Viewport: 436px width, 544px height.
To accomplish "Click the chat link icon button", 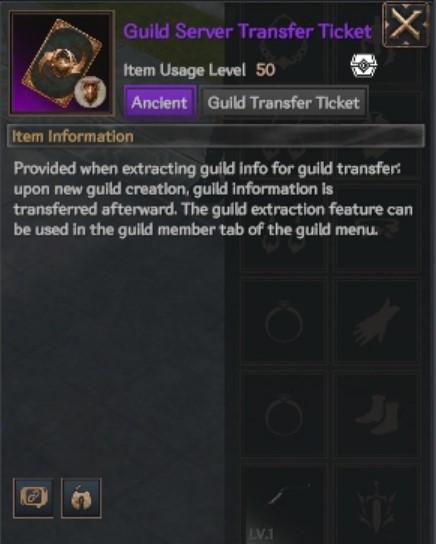I will tap(33, 498).
